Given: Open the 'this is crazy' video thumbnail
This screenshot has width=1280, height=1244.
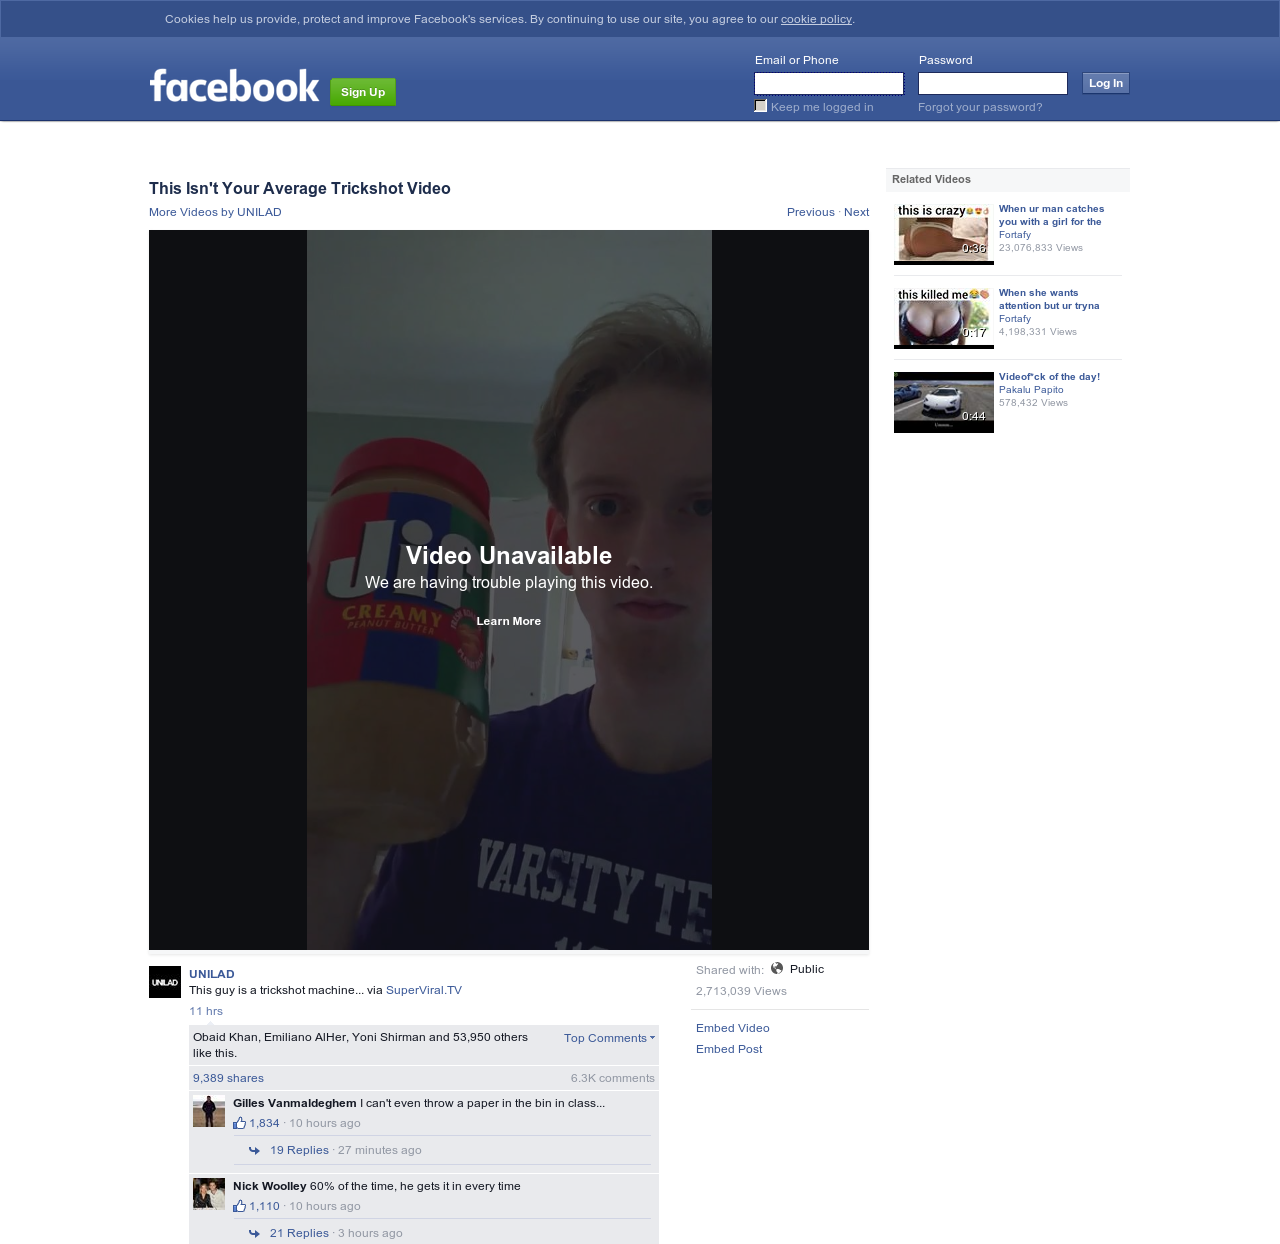Looking at the screenshot, I should [944, 234].
